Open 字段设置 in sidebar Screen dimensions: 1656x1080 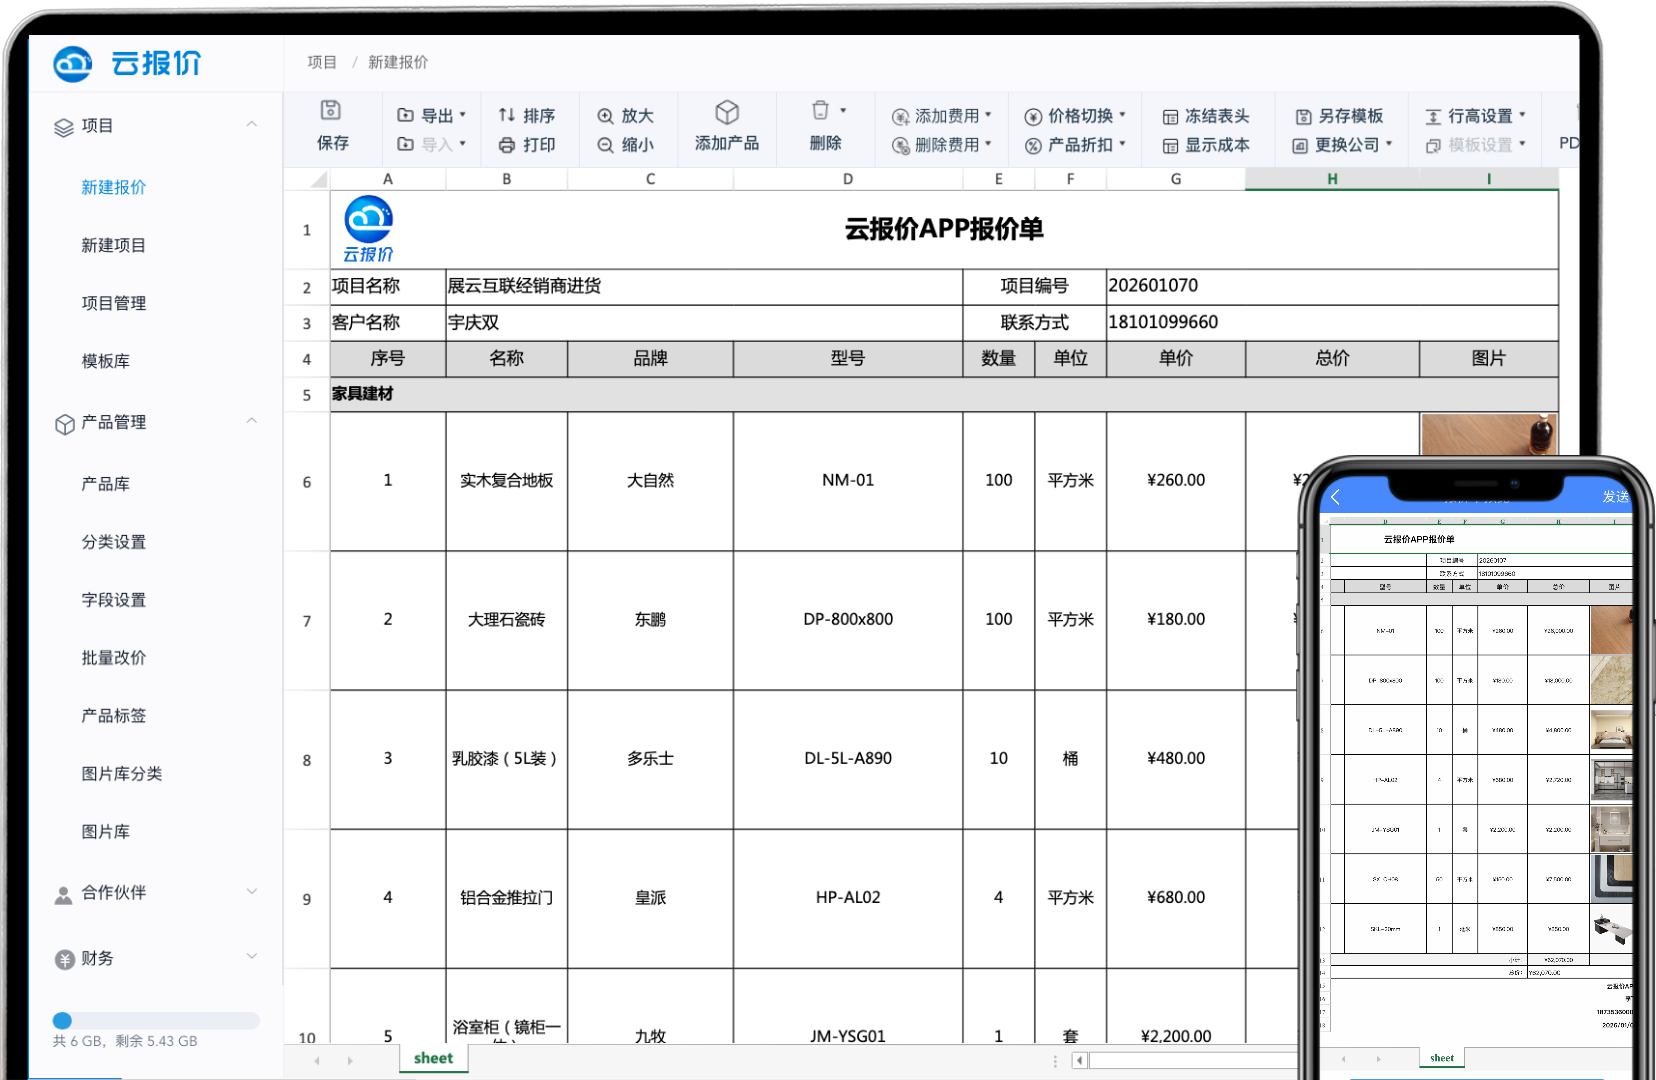click(114, 600)
